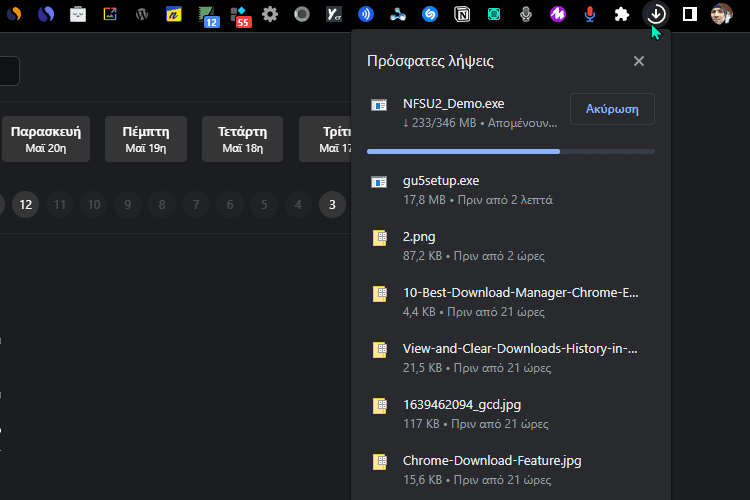
Task: Click the blue sound-wave extension icon
Action: (x=366, y=14)
